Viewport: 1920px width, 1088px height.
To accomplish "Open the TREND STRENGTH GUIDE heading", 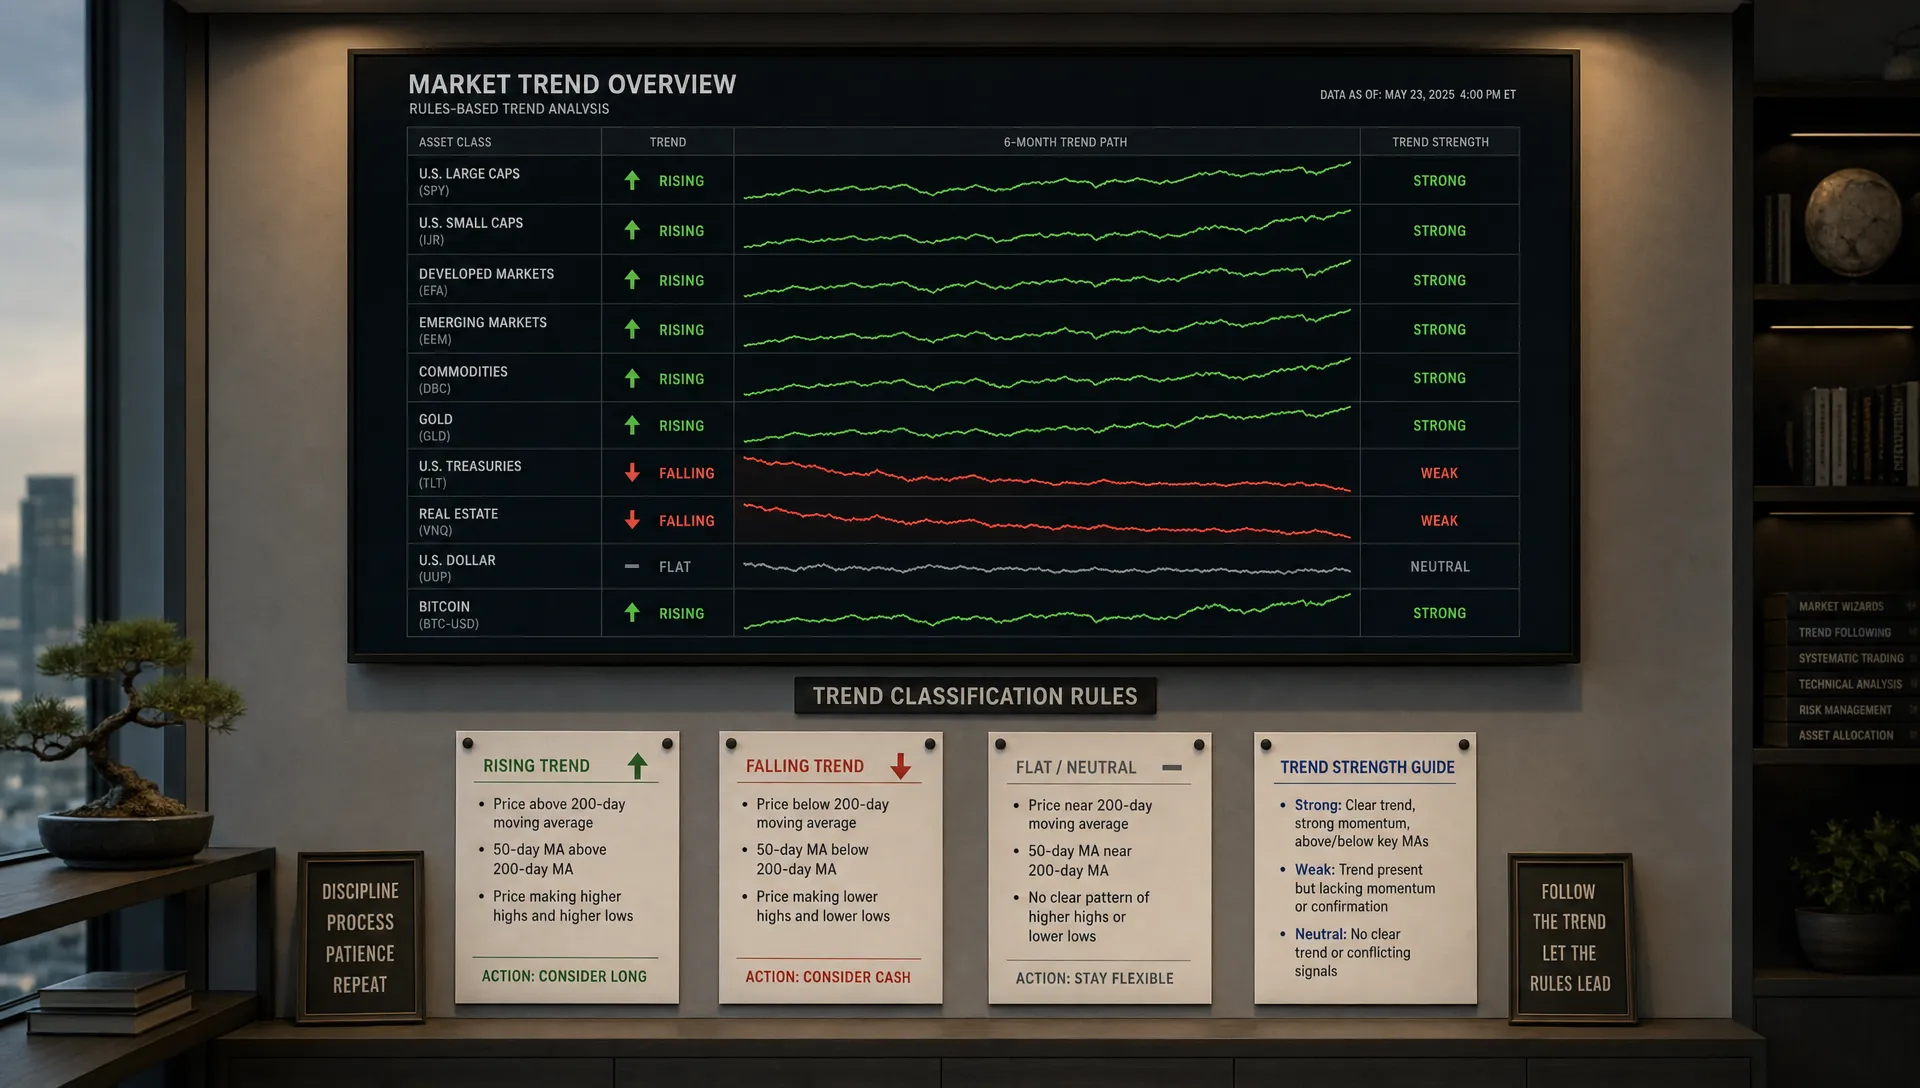I will (1367, 767).
